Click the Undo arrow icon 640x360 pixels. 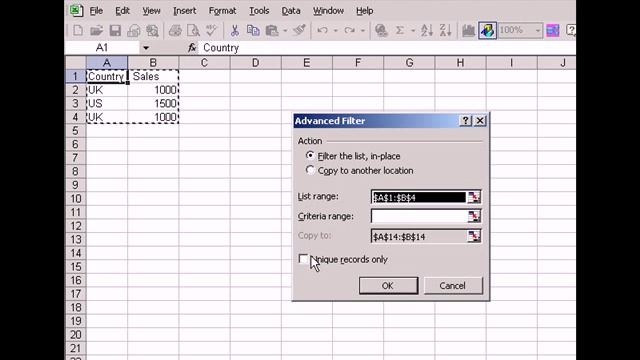pyautogui.click(x=322, y=31)
